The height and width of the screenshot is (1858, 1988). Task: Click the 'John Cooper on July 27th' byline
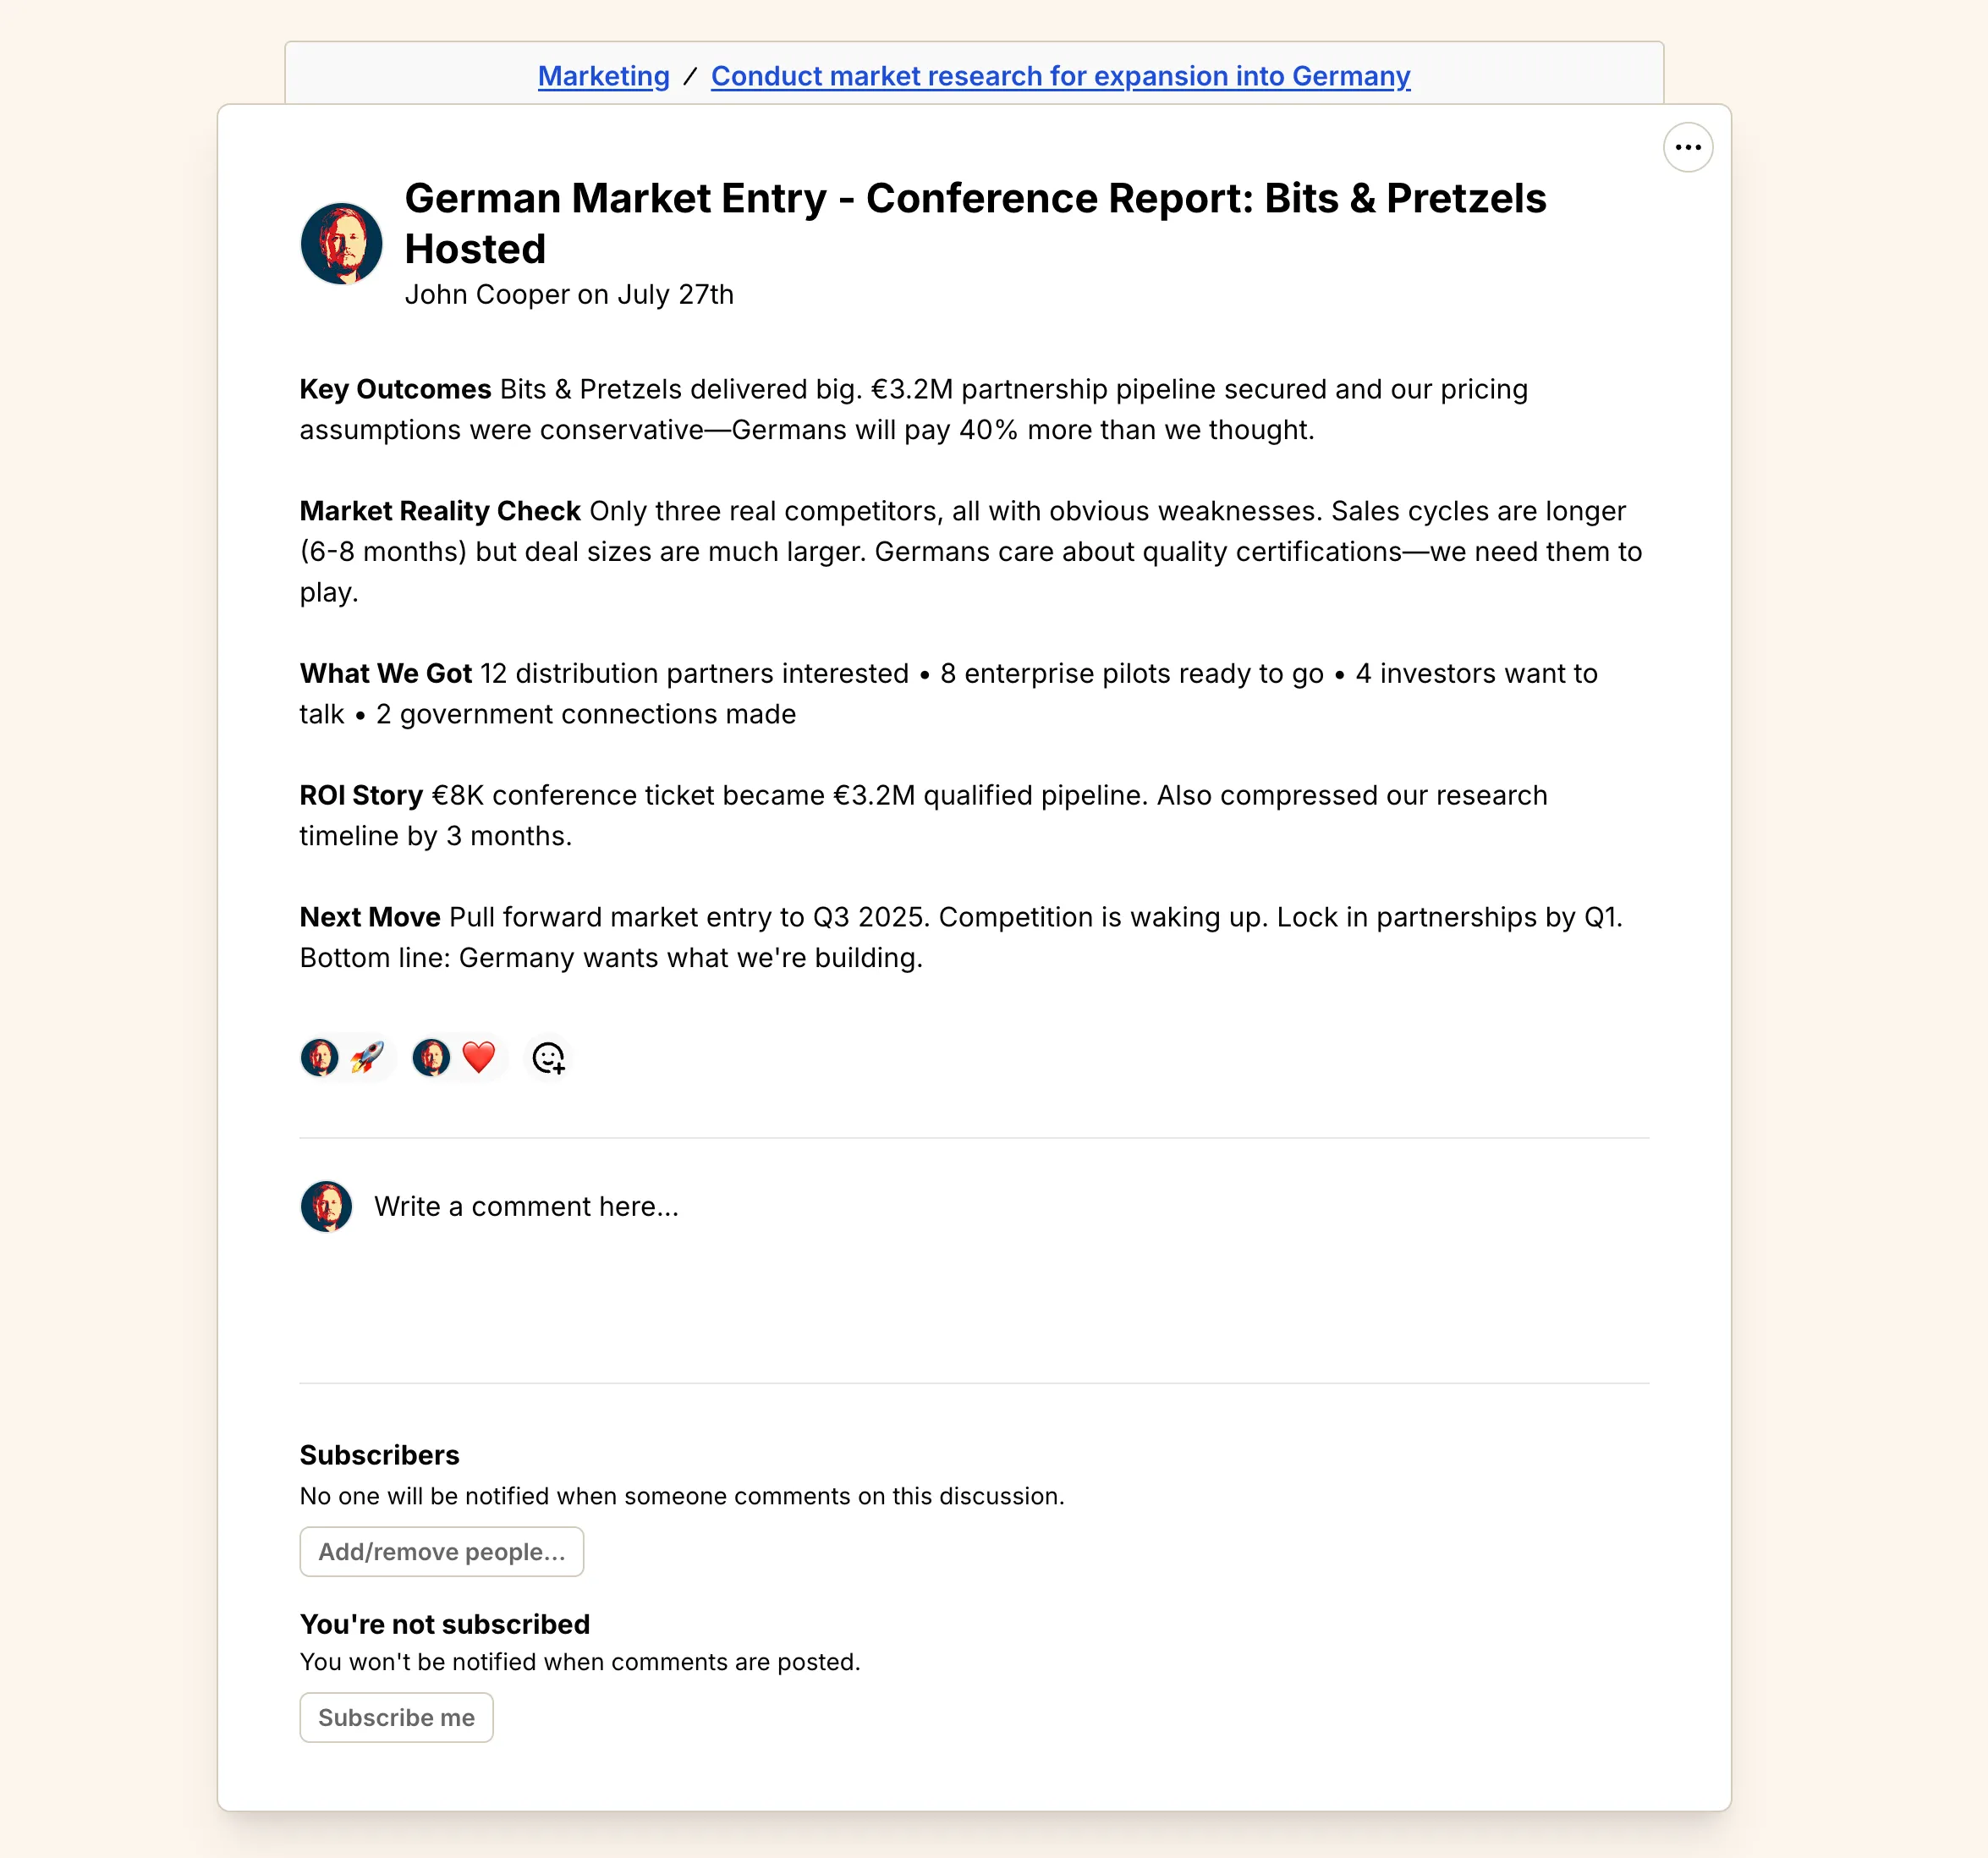click(570, 294)
